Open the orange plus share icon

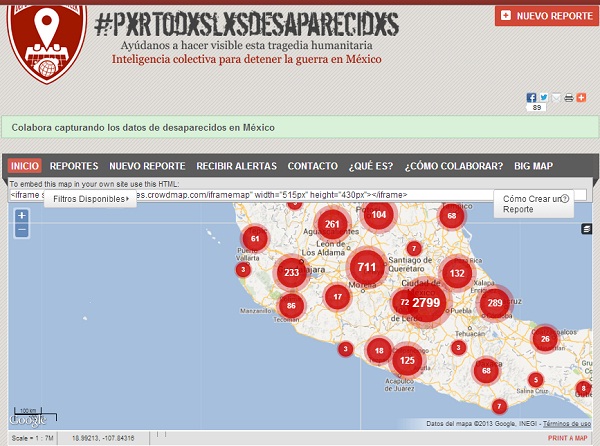click(581, 98)
